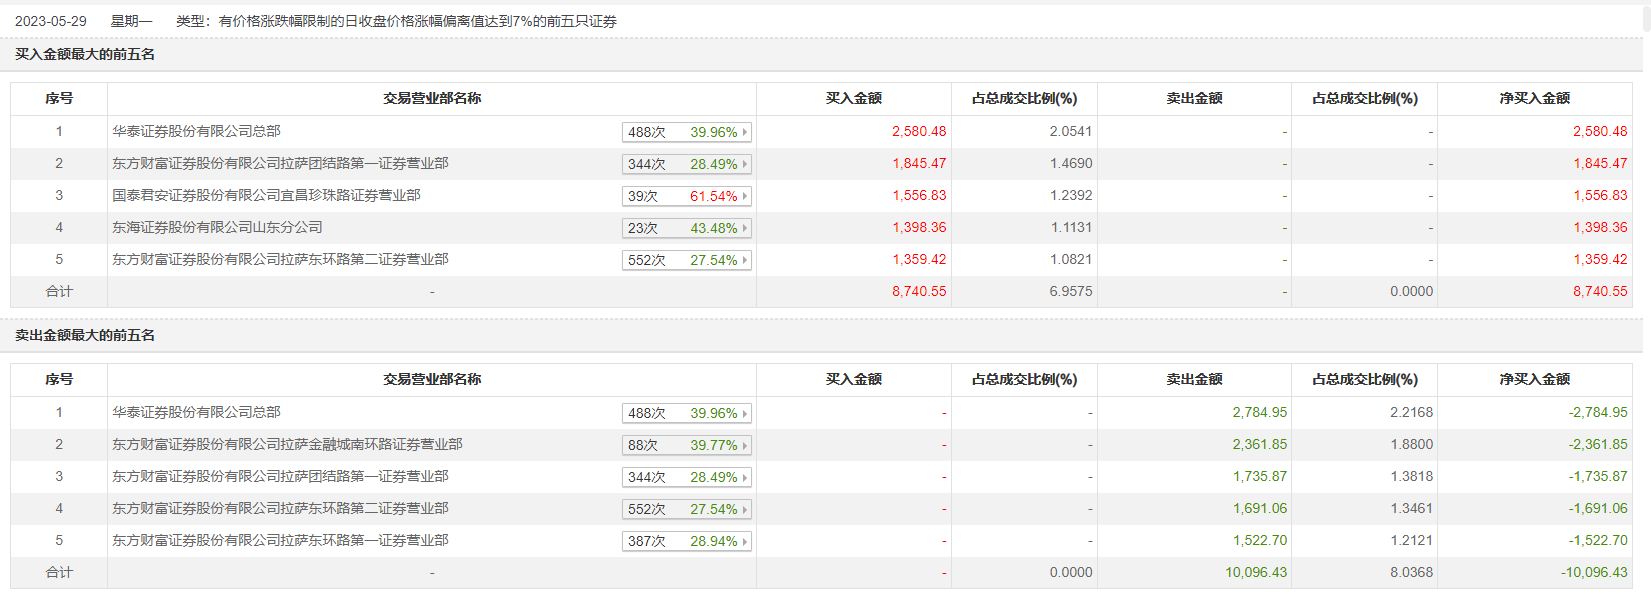
Task: Expand the 39次 61.54% badge arrow
Action: (744, 196)
